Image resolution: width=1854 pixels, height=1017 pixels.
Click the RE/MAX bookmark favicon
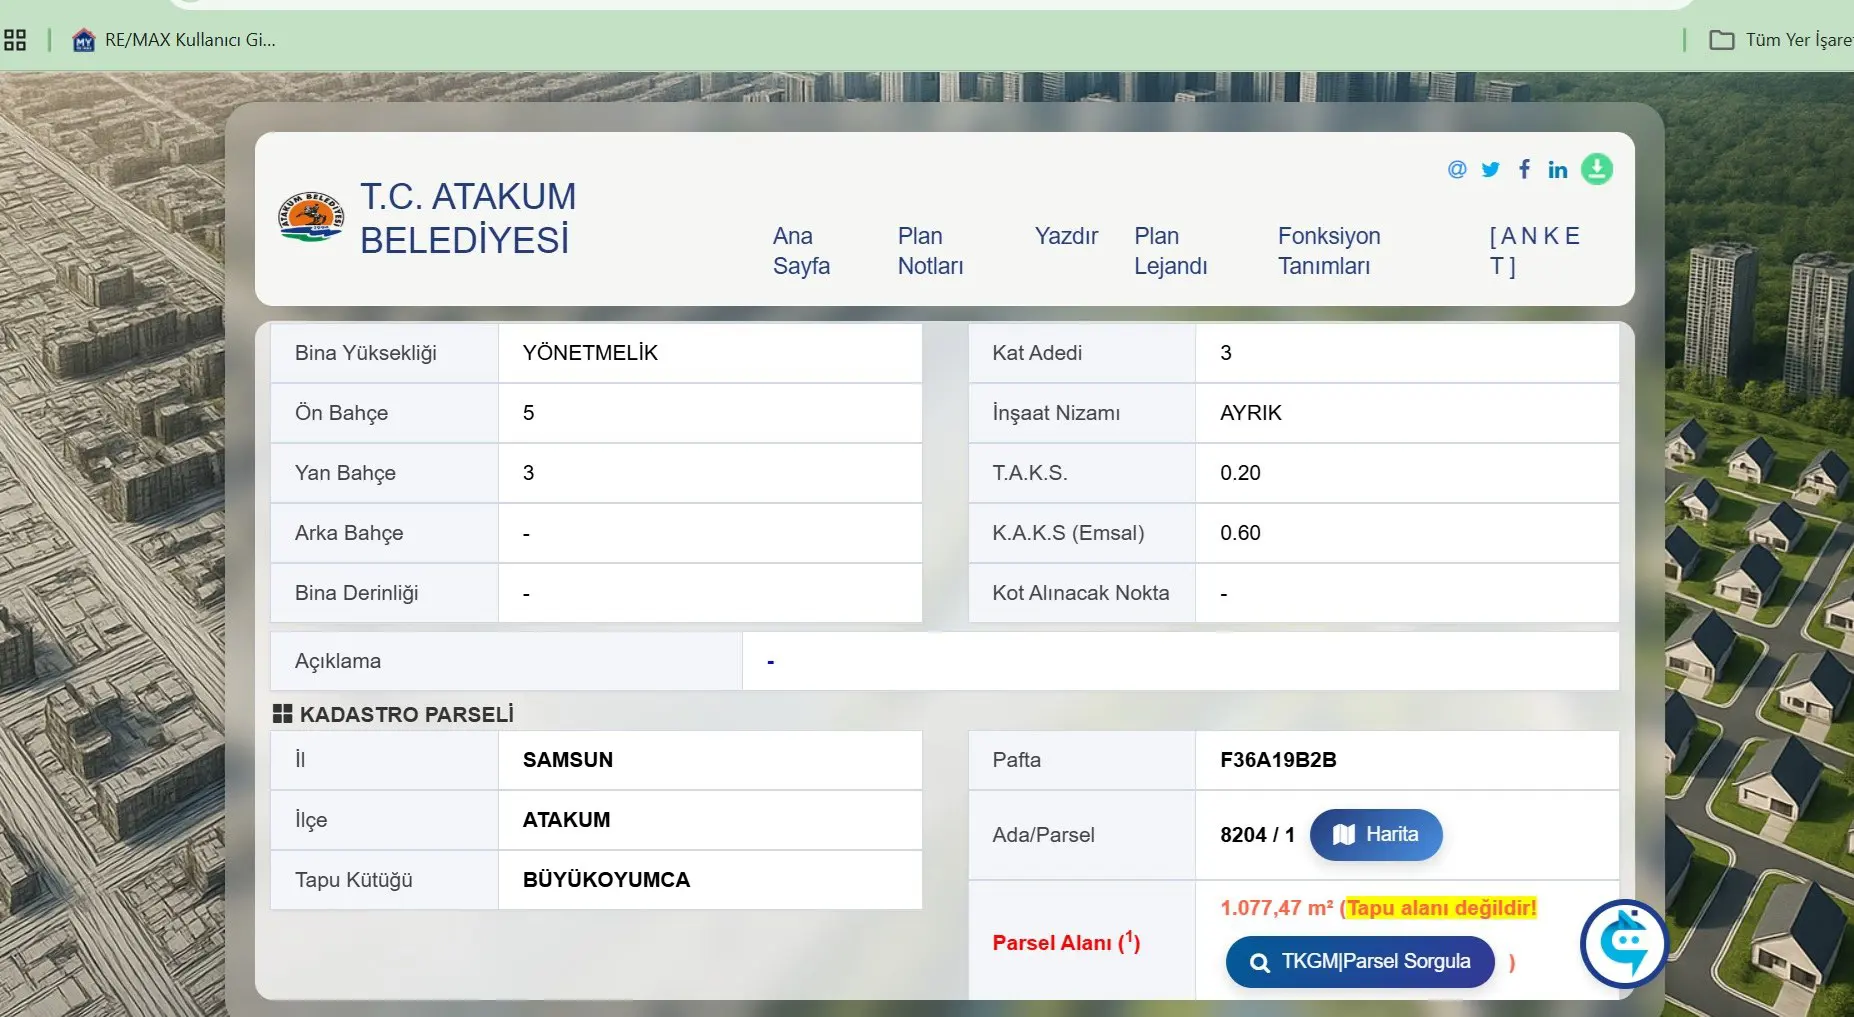[84, 40]
